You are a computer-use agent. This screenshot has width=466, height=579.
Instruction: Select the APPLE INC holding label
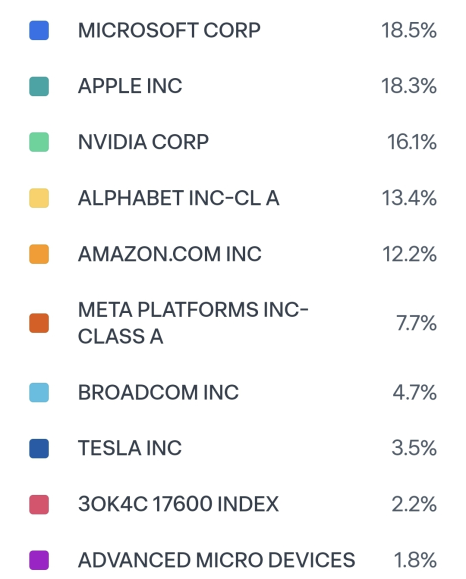(x=130, y=86)
